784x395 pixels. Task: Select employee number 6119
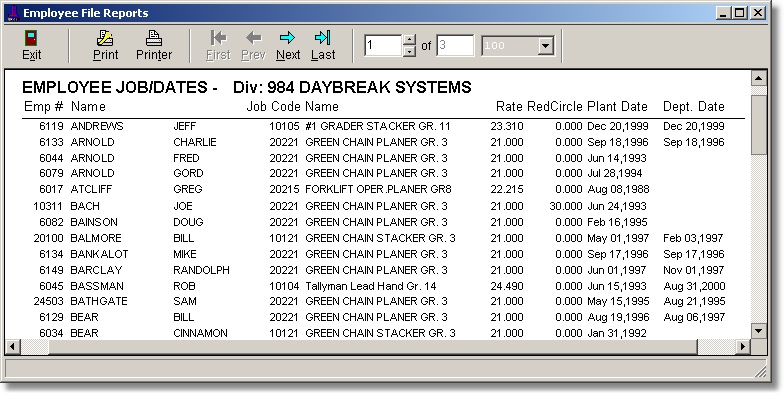(x=51, y=126)
